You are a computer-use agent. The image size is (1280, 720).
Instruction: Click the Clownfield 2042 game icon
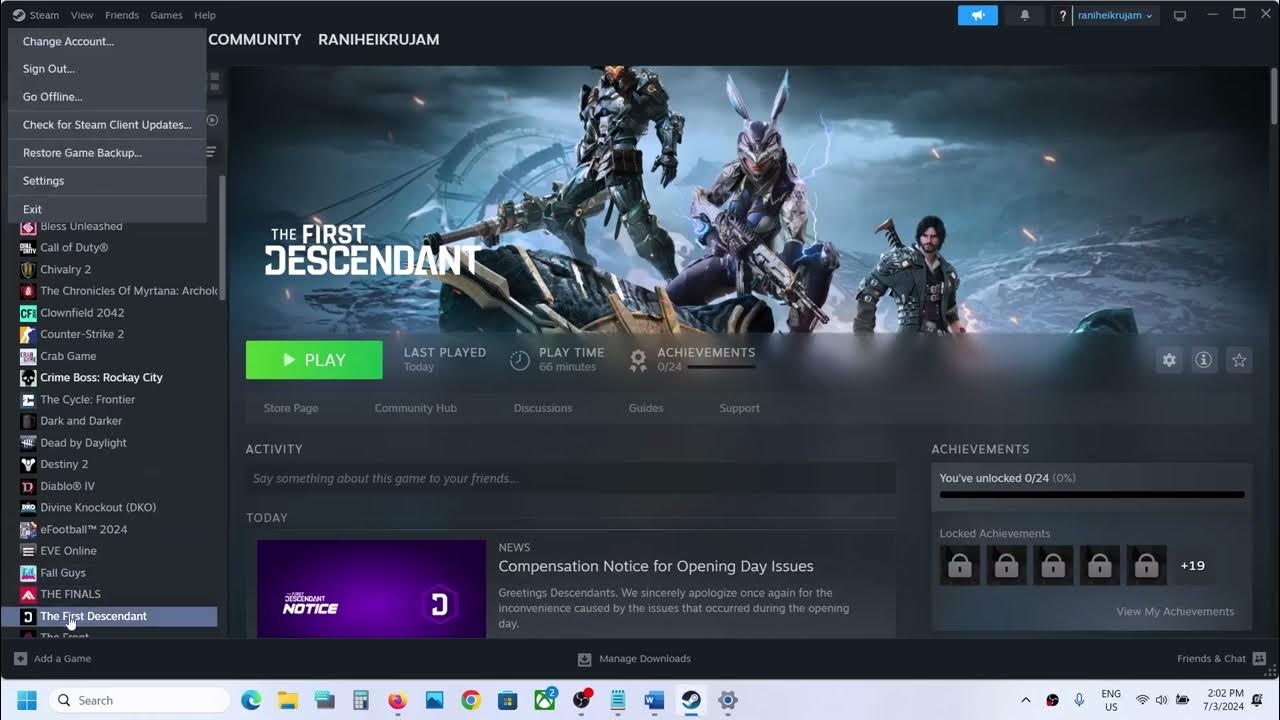[28, 313]
